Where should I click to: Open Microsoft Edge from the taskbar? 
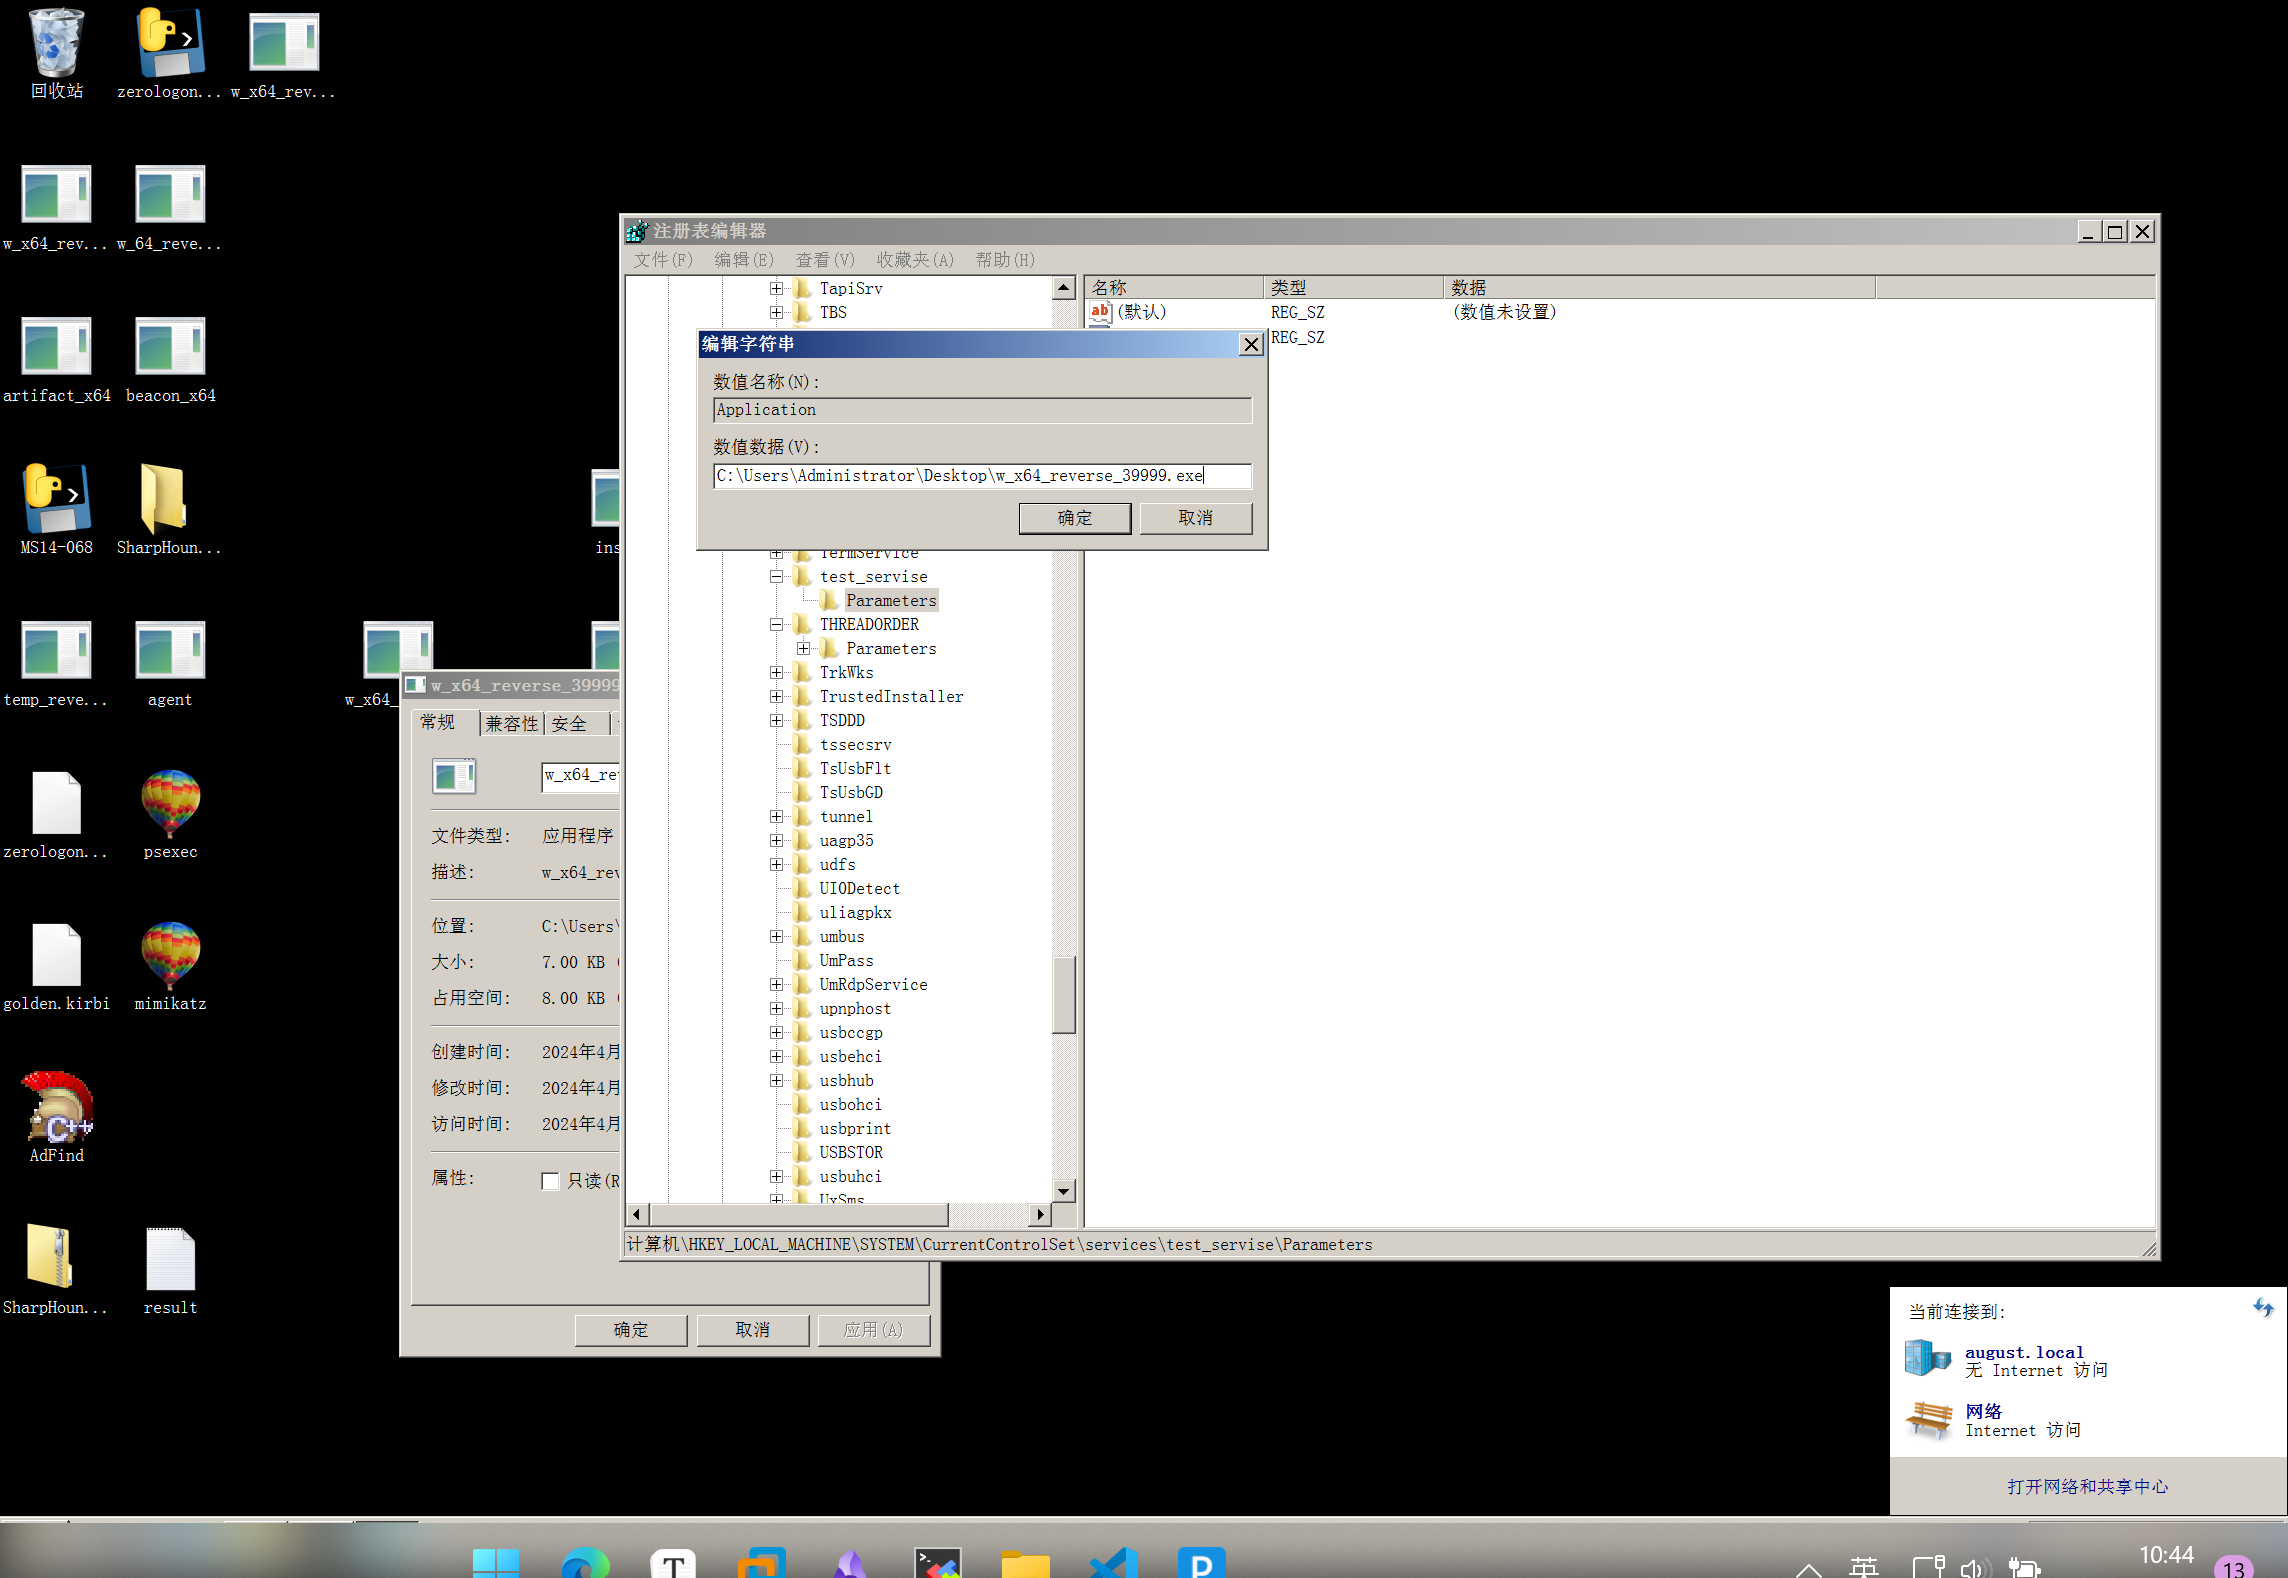pyautogui.click(x=586, y=1562)
